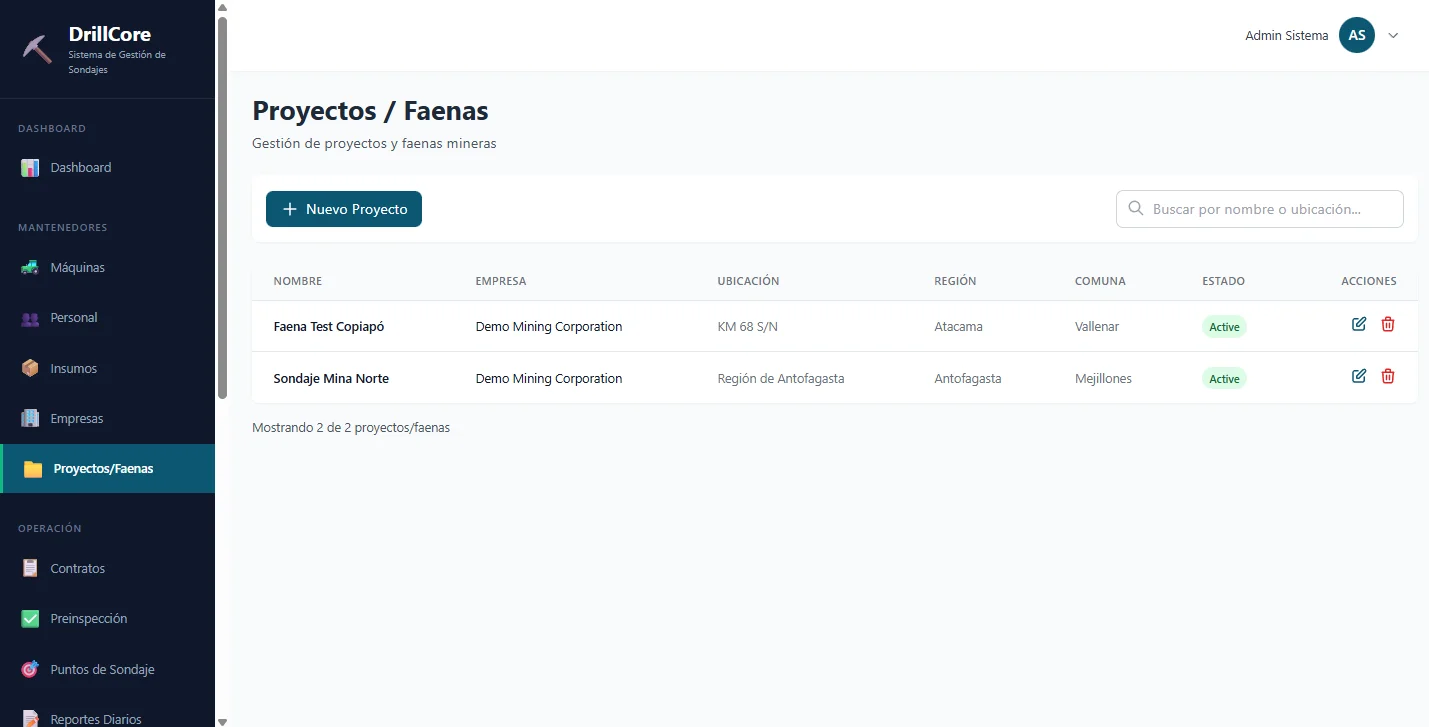Expand the Admin Sistema user dropdown chevron
Image resolution: width=1429 pixels, height=727 pixels.
click(1393, 36)
